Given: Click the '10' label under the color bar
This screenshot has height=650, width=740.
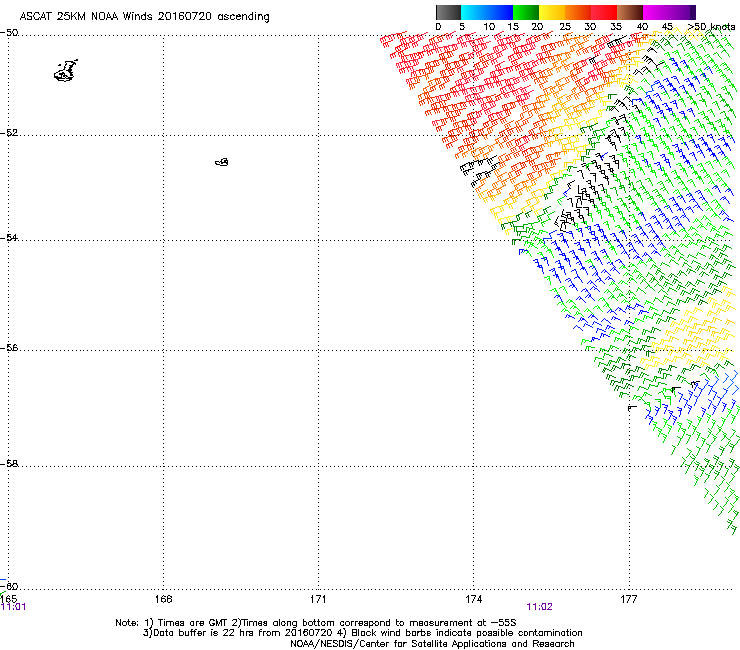Looking at the screenshot, I should click(489, 27).
